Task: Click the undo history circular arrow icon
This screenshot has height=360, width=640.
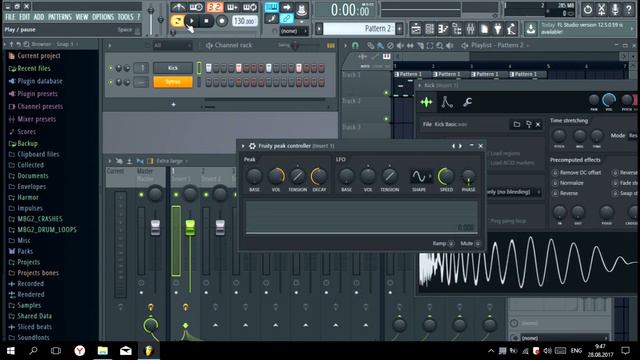Action: click(x=587, y=9)
